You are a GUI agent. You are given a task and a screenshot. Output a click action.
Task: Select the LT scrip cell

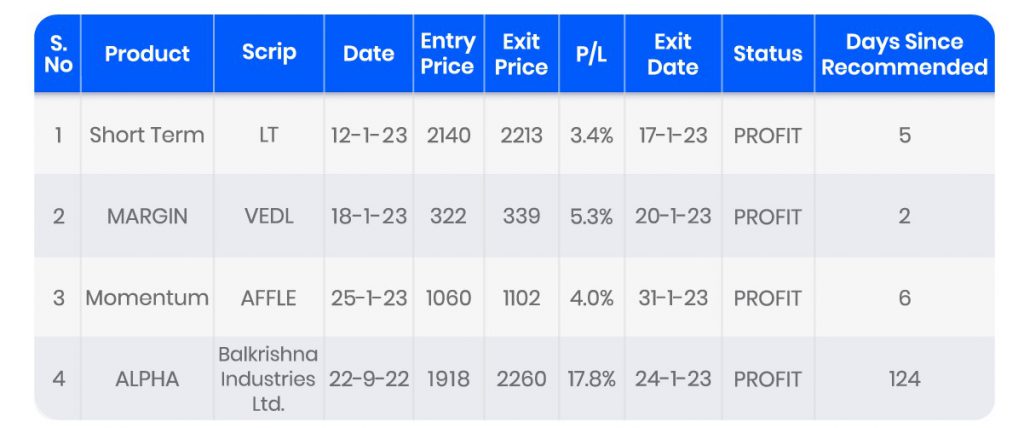click(269, 135)
